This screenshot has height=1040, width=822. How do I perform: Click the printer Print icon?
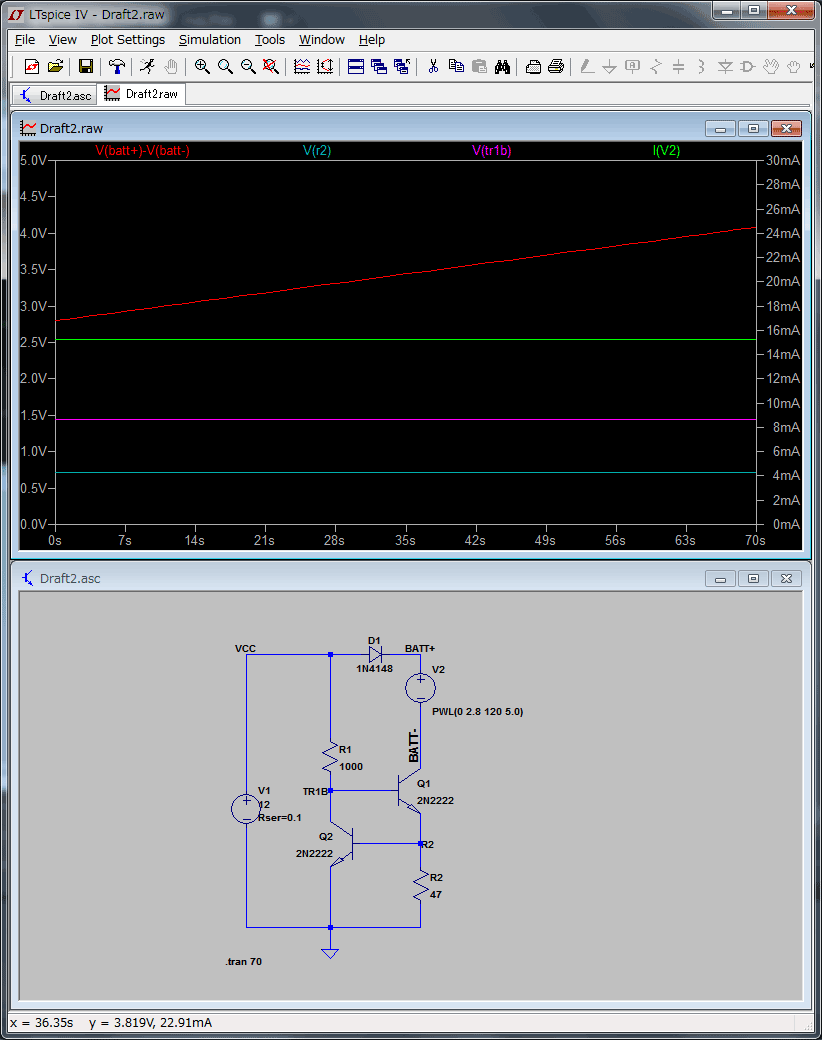tap(556, 66)
